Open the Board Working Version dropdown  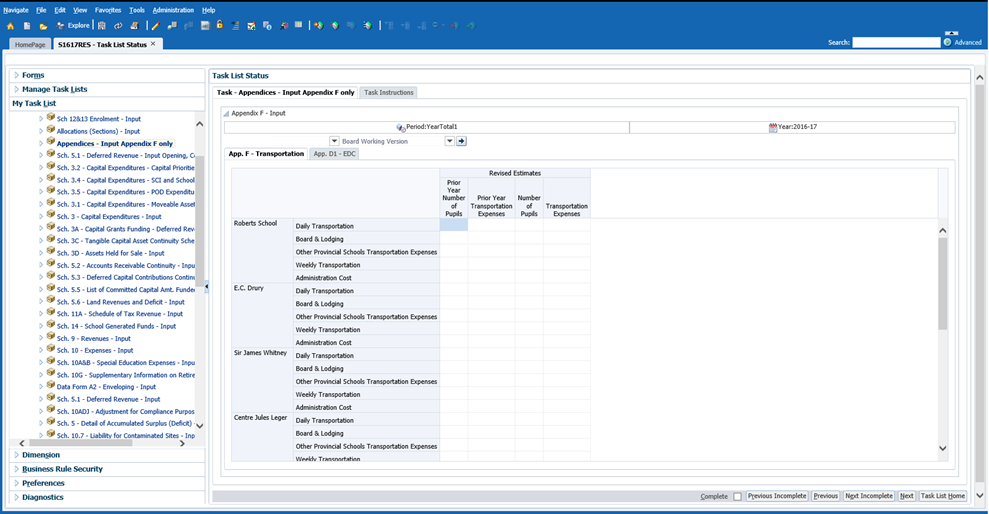449,141
